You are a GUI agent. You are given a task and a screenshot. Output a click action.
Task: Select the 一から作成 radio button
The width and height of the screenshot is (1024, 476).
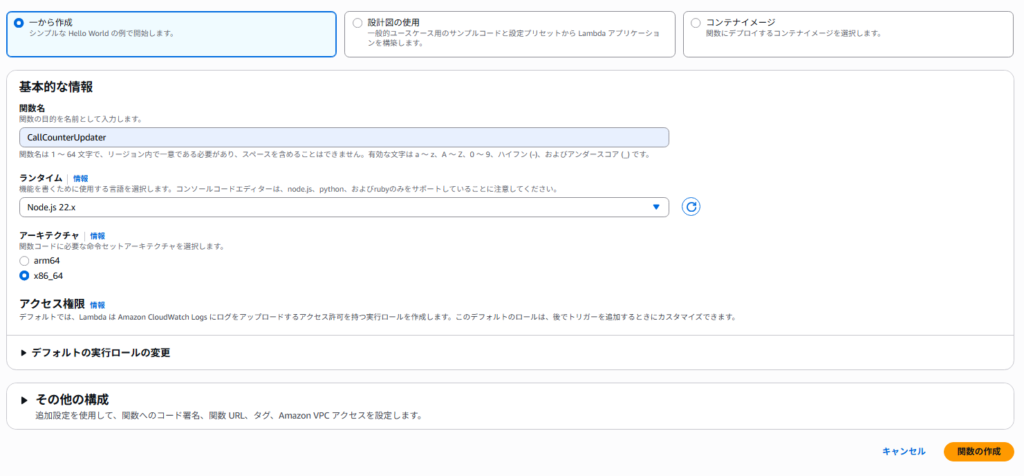19,22
